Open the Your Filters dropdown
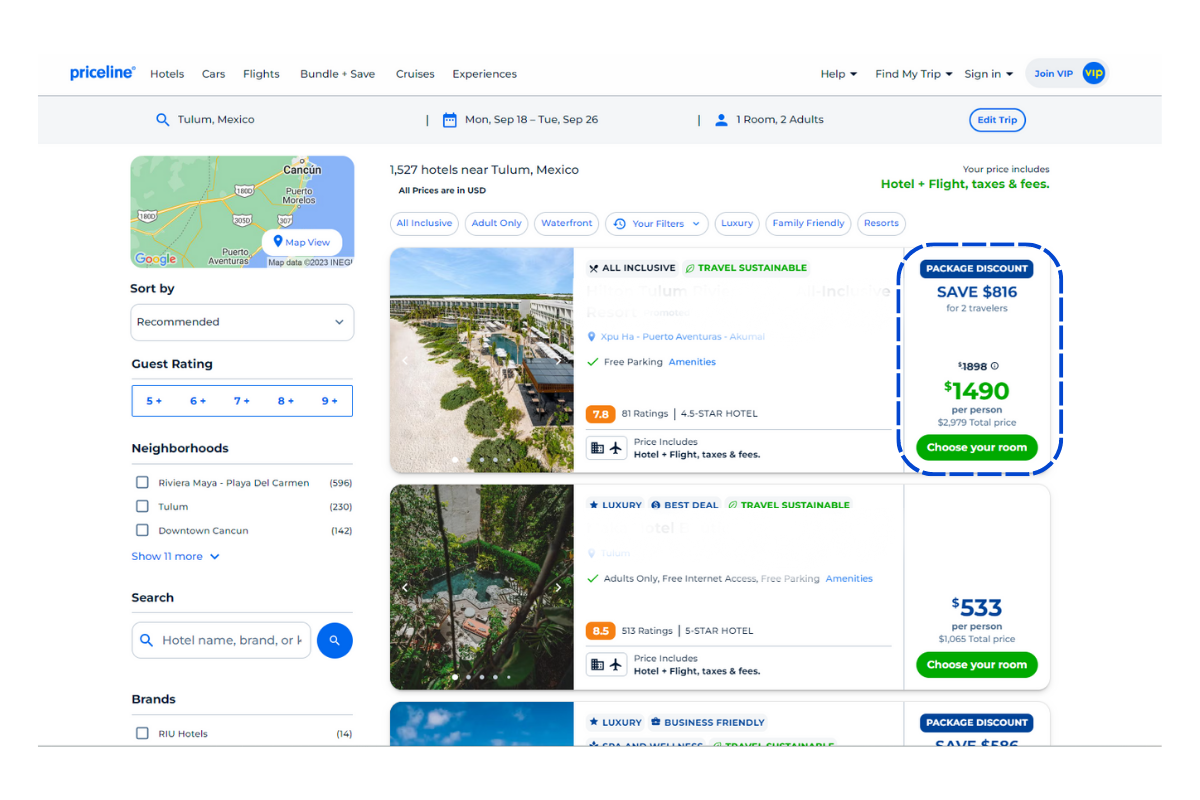The height and width of the screenshot is (800, 1200). pyautogui.click(x=657, y=224)
